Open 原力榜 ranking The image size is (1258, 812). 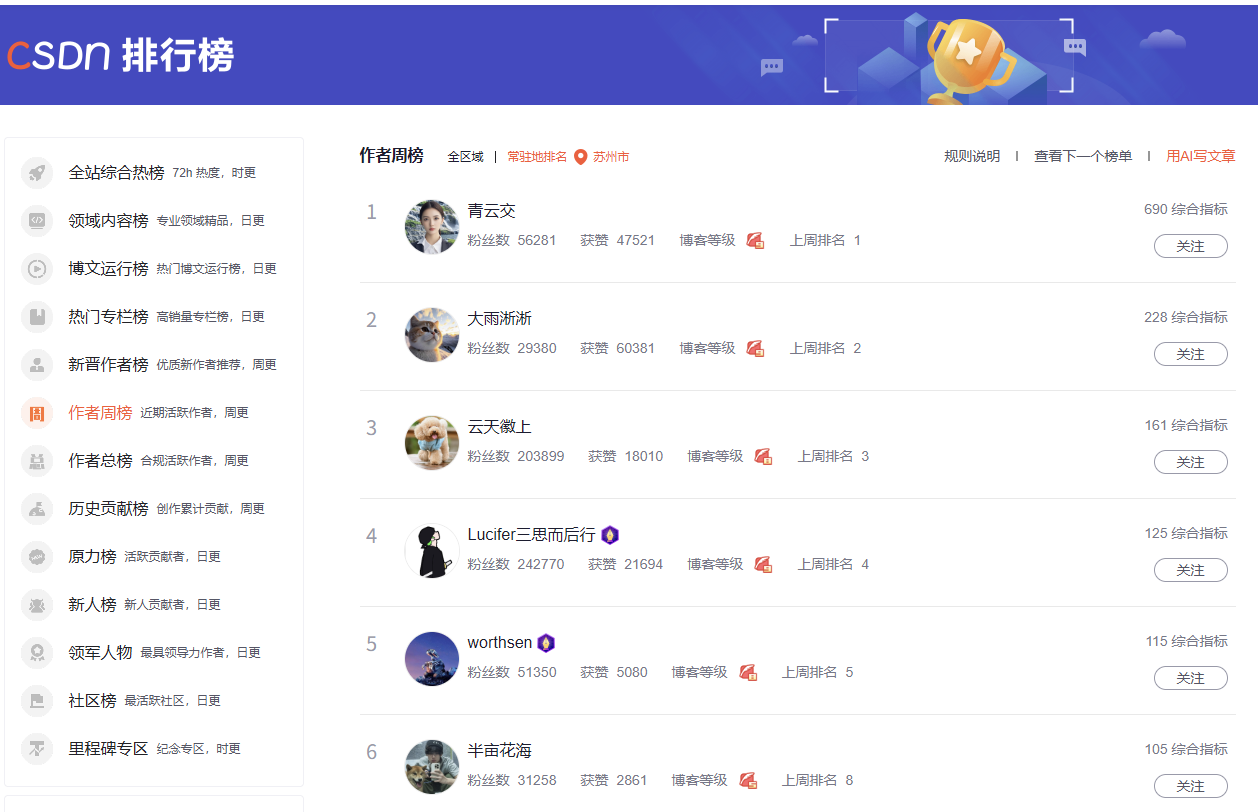(92, 557)
